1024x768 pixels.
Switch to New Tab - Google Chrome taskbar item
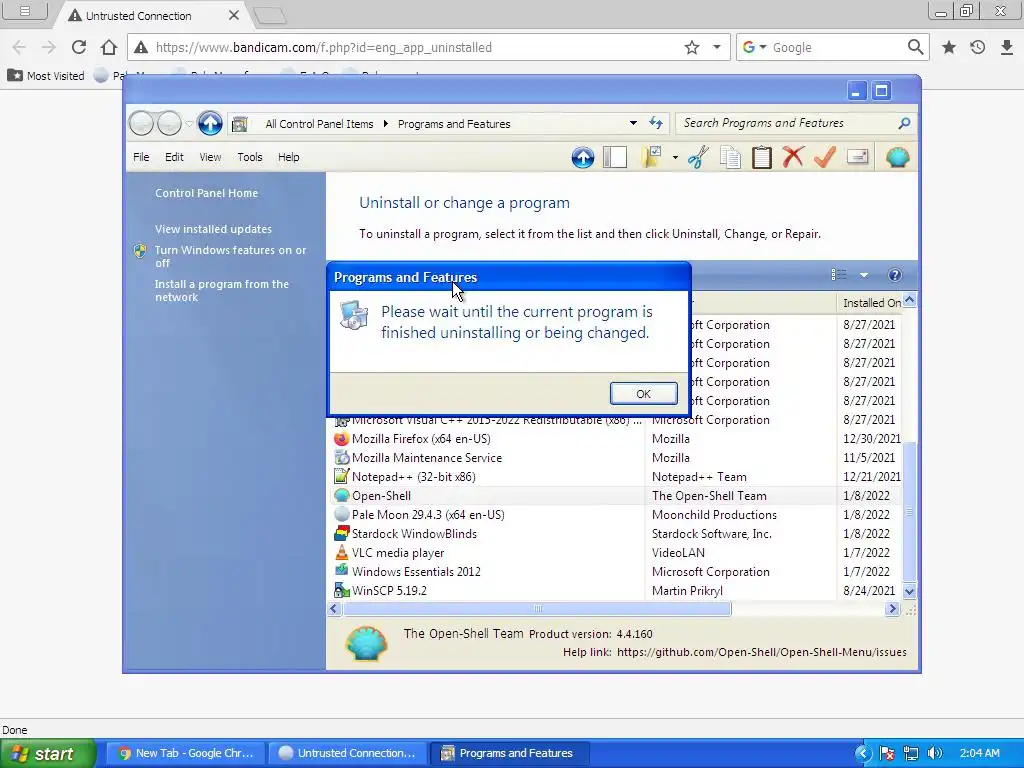pyautogui.click(x=186, y=753)
